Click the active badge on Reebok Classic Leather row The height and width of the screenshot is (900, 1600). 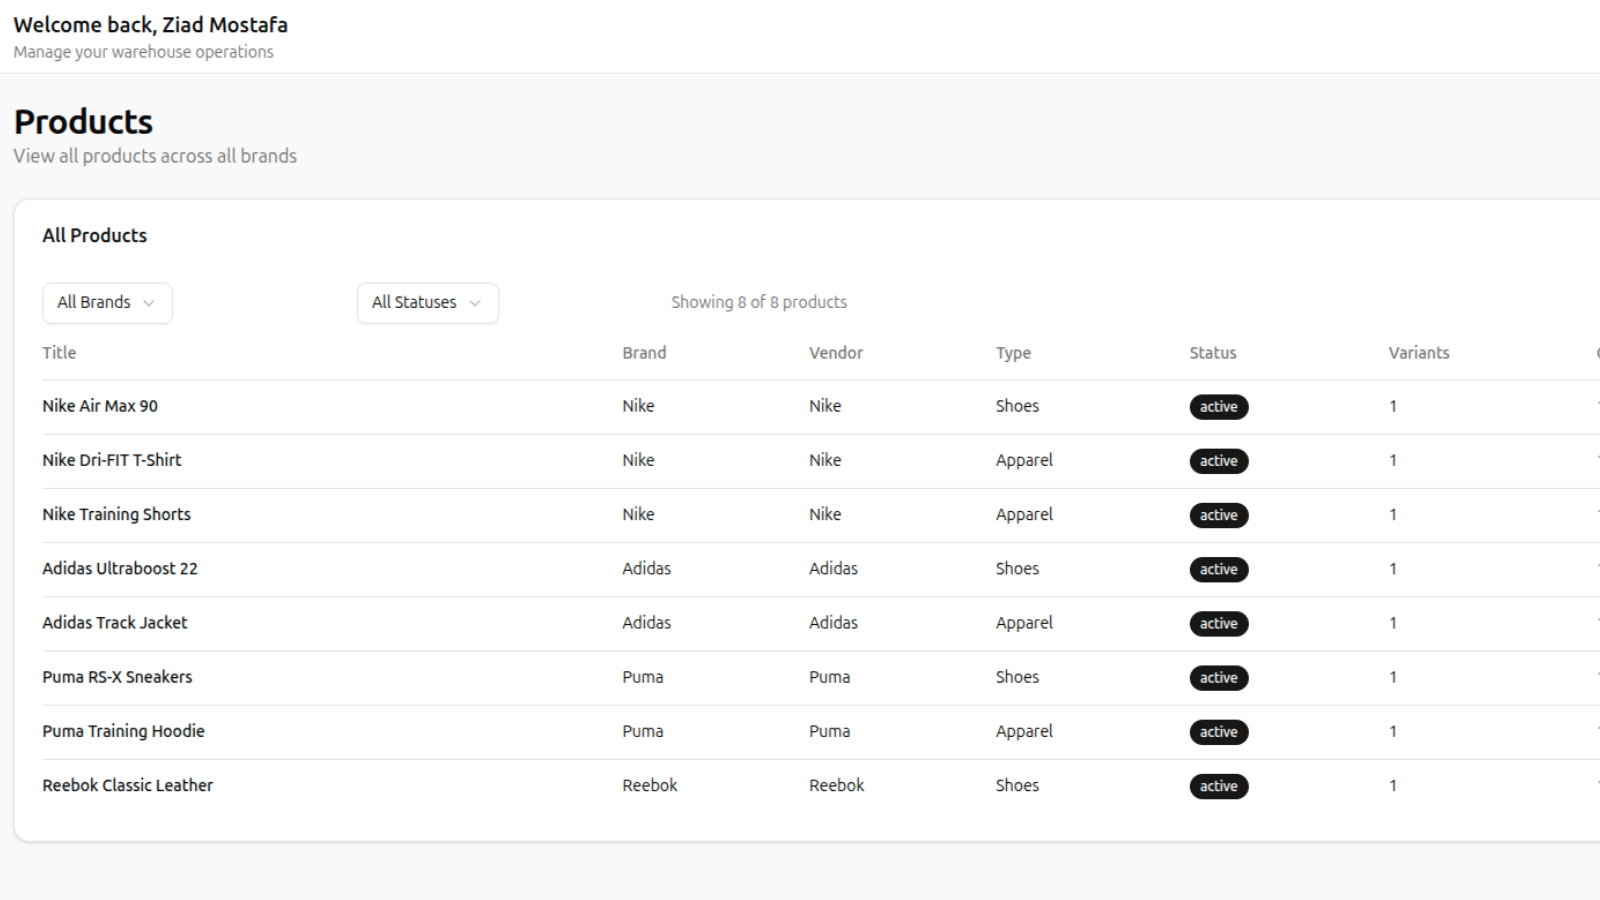click(1218, 786)
